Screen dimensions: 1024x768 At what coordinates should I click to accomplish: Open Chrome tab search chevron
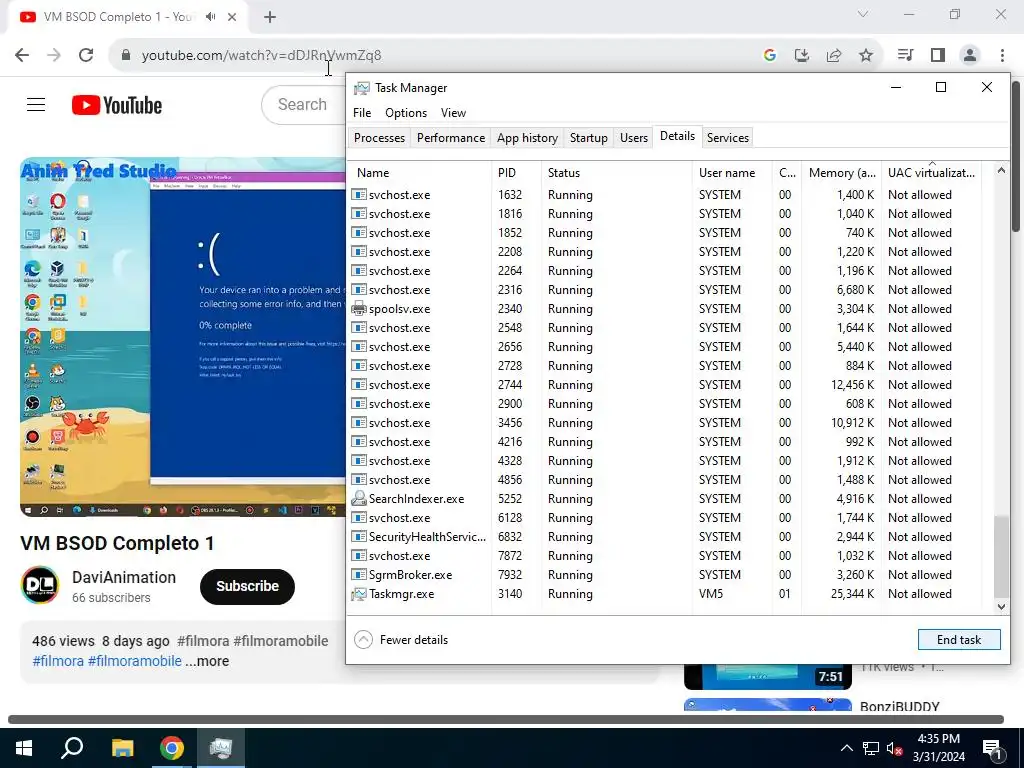coord(863,14)
